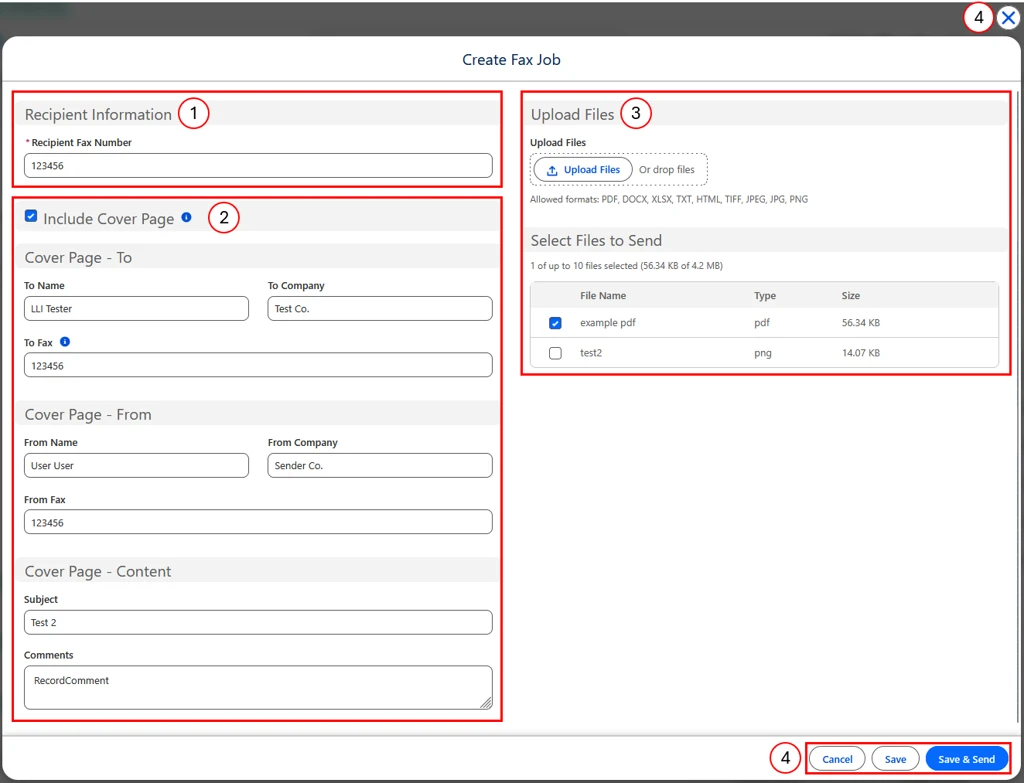Viewport: 1024px width, 783px height.
Task: Click the To Company input field
Action: point(379,309)
